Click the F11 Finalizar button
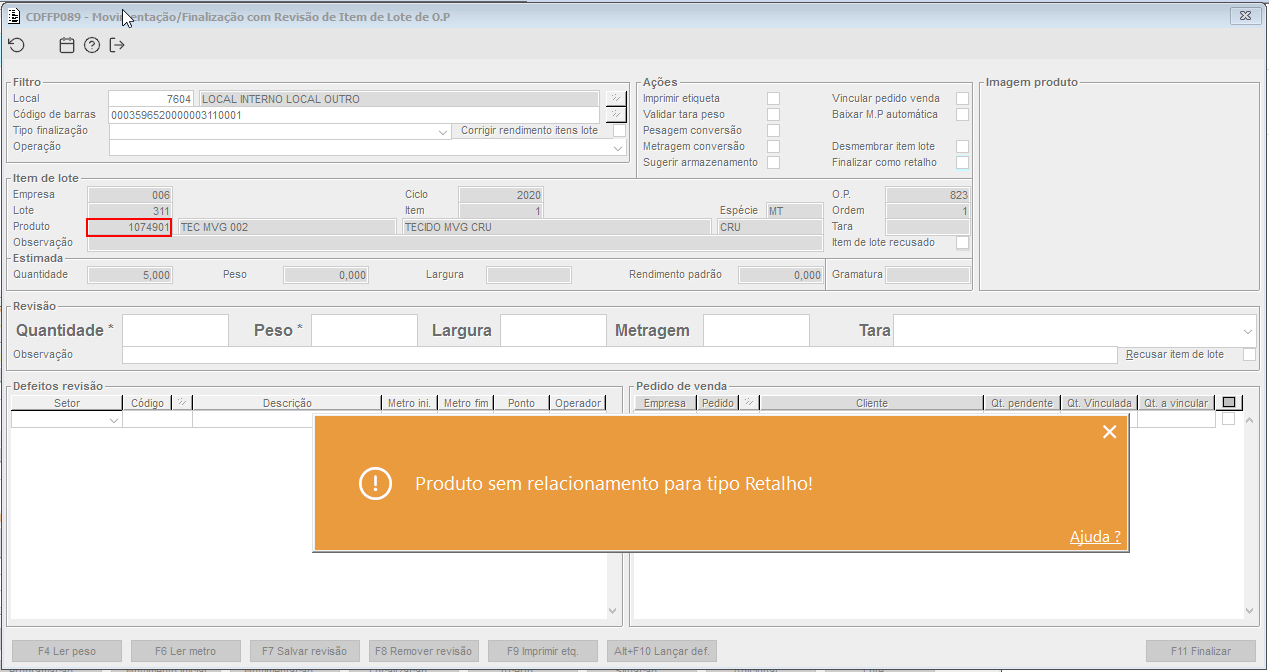Screen dimensions: 1269x672 [1201, 651]
